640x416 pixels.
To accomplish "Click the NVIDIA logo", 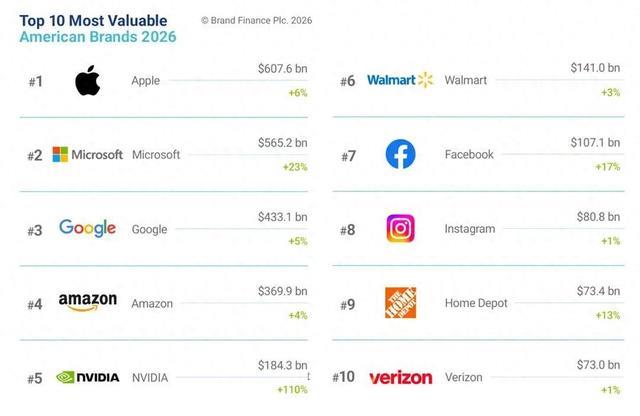I will (88, 378).
